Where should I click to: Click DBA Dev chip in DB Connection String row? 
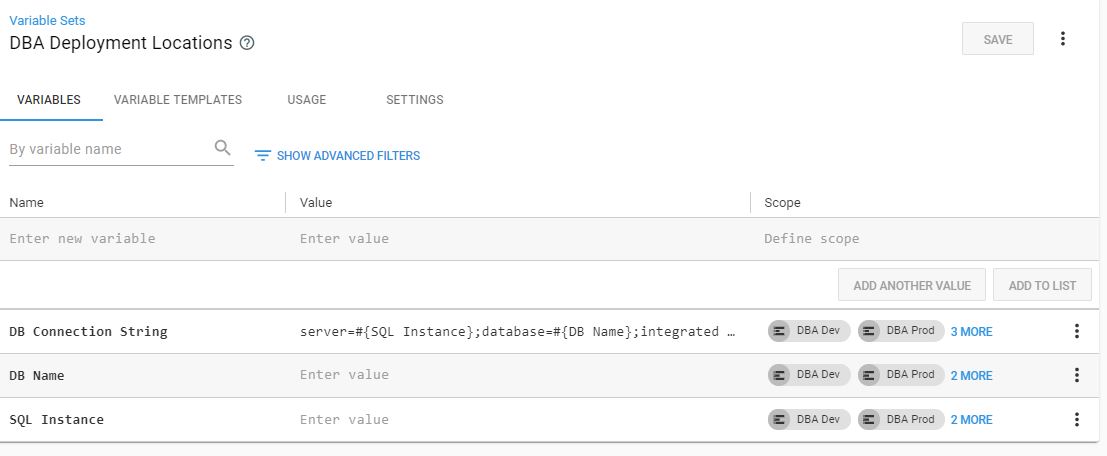(809, 331)
